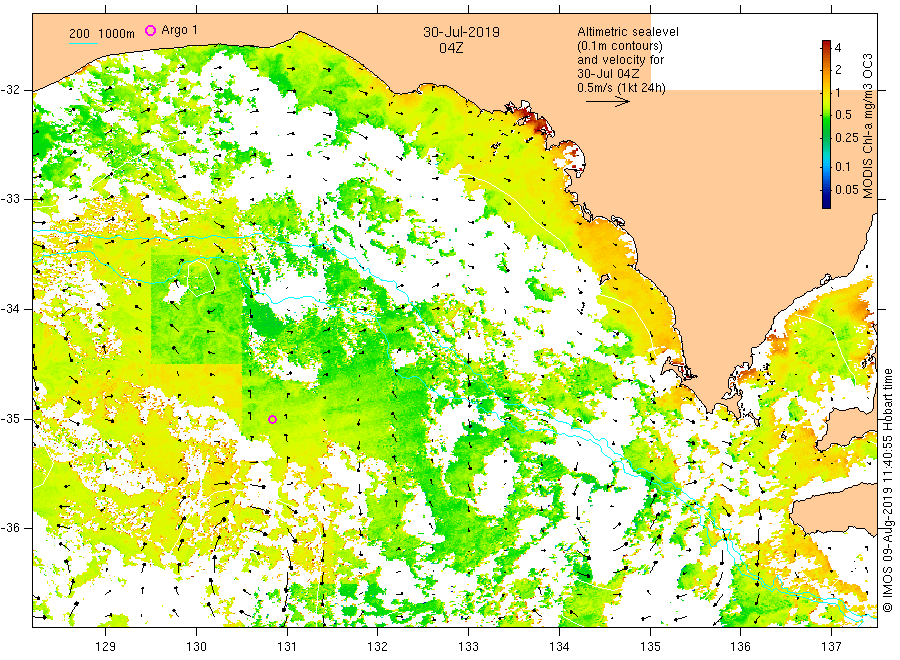Screen dimensions: 900x660
Task: Click the 'Argo 1' legend label
Action: (x=180, y=30)
